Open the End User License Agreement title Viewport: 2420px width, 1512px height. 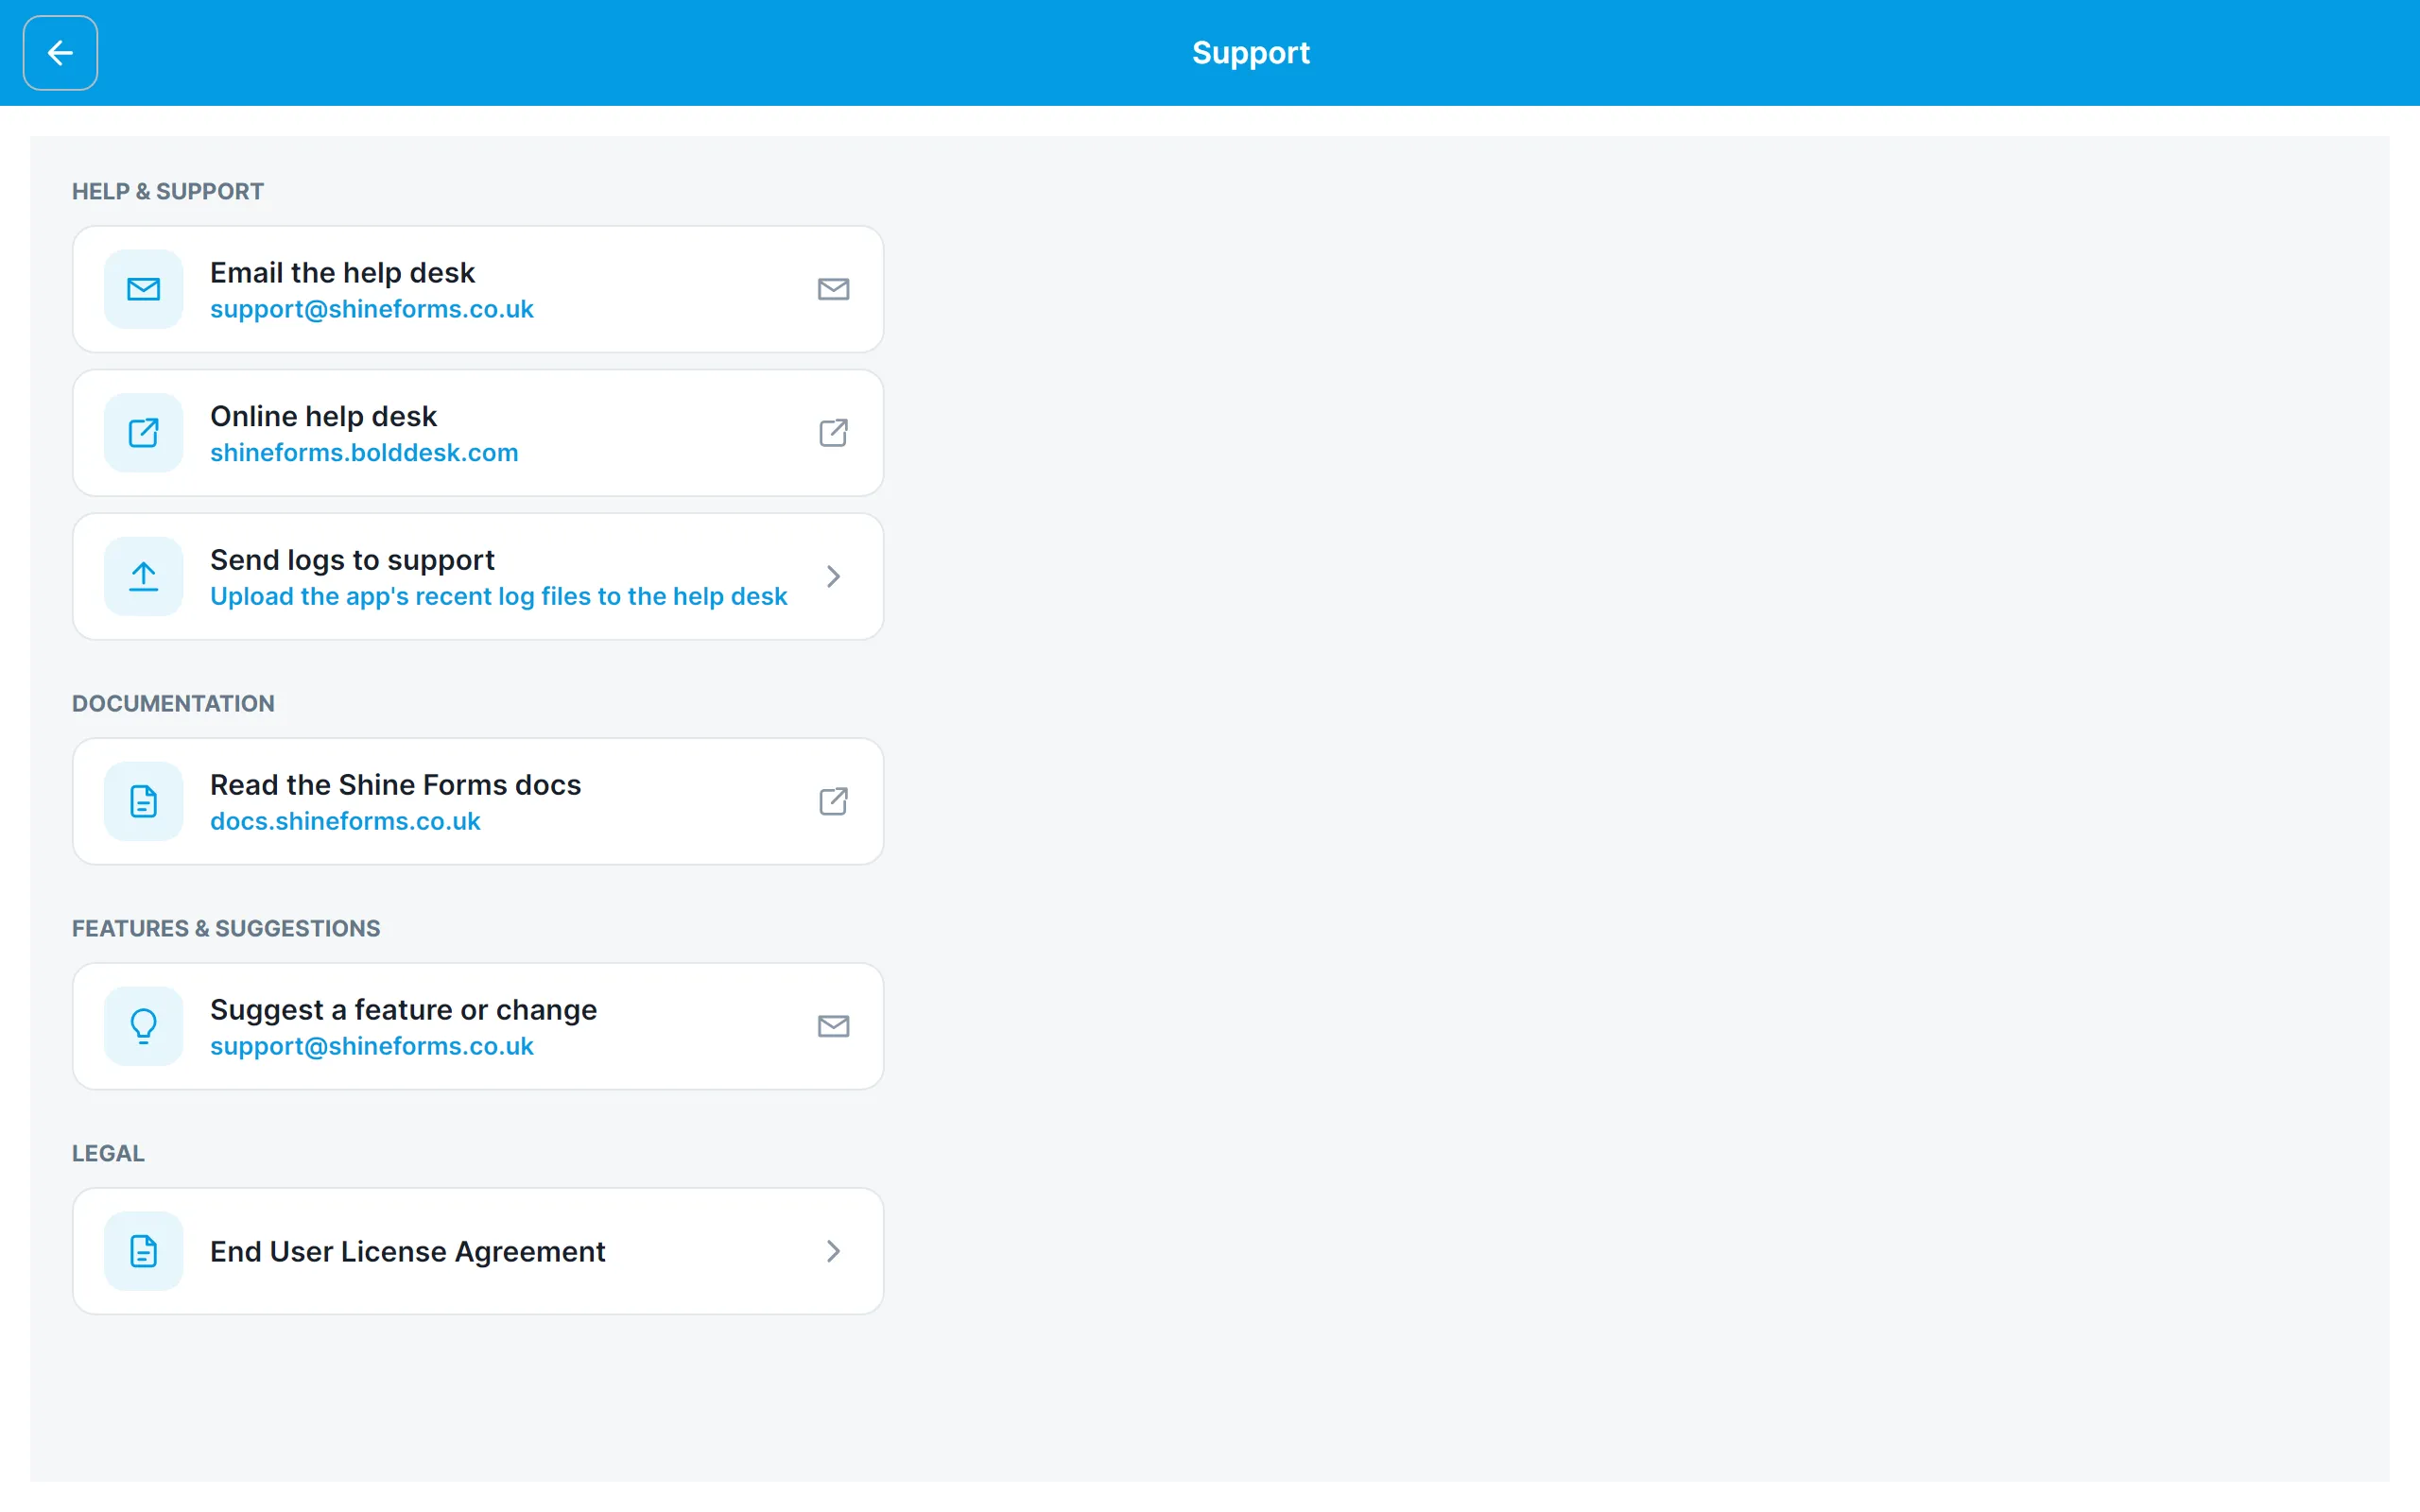coord(407,1251)
